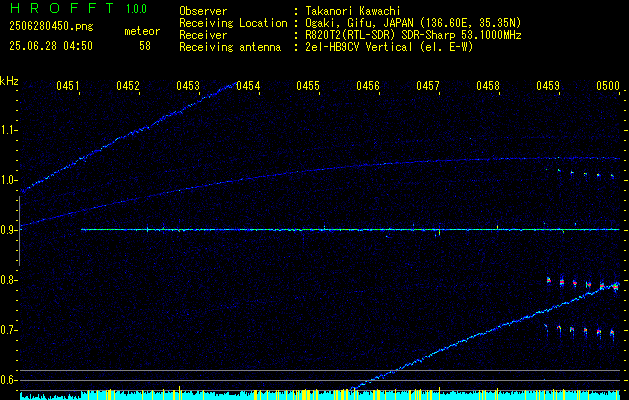Click time marker 0458
The image size is (629, 400).
(x=488, y=85)
